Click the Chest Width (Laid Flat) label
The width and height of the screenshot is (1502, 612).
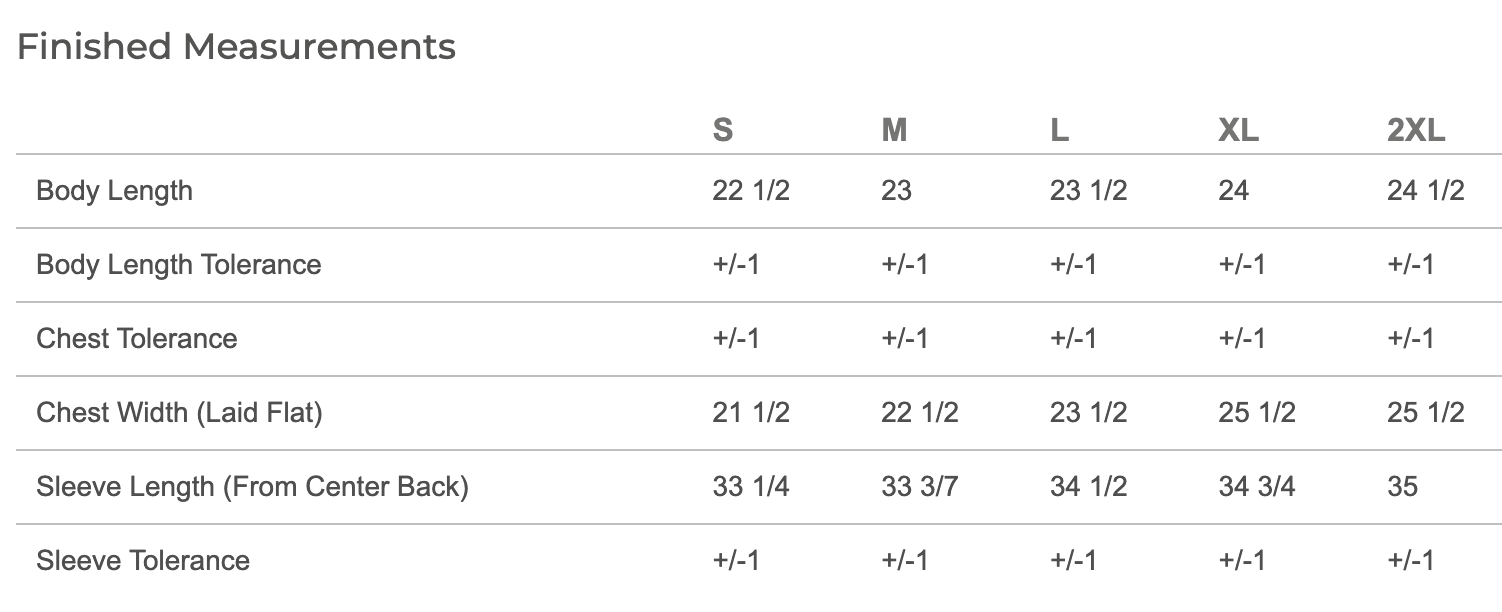click(179, 412)
